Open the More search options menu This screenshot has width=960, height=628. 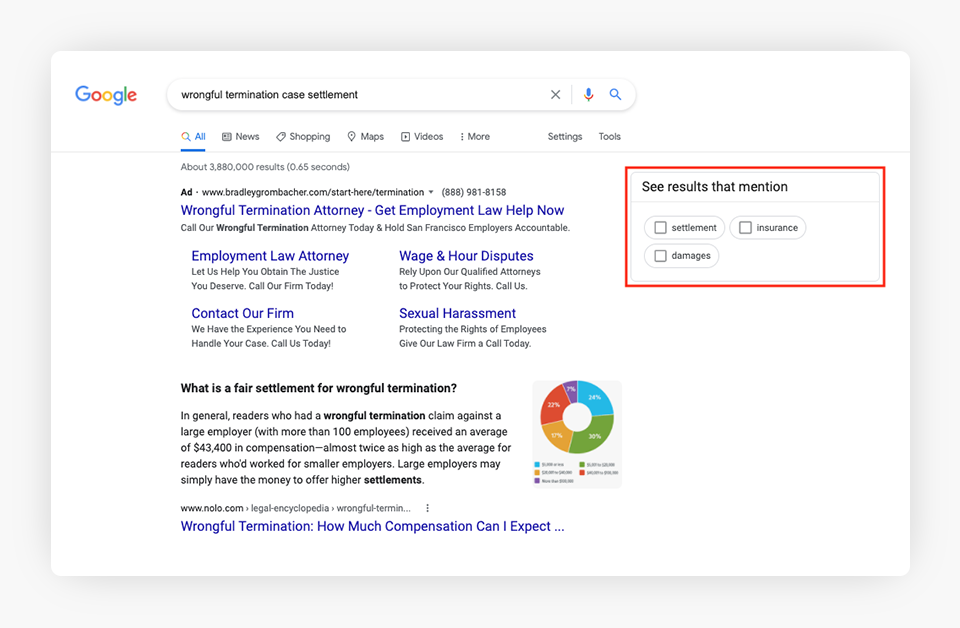[x=474, y=137]
